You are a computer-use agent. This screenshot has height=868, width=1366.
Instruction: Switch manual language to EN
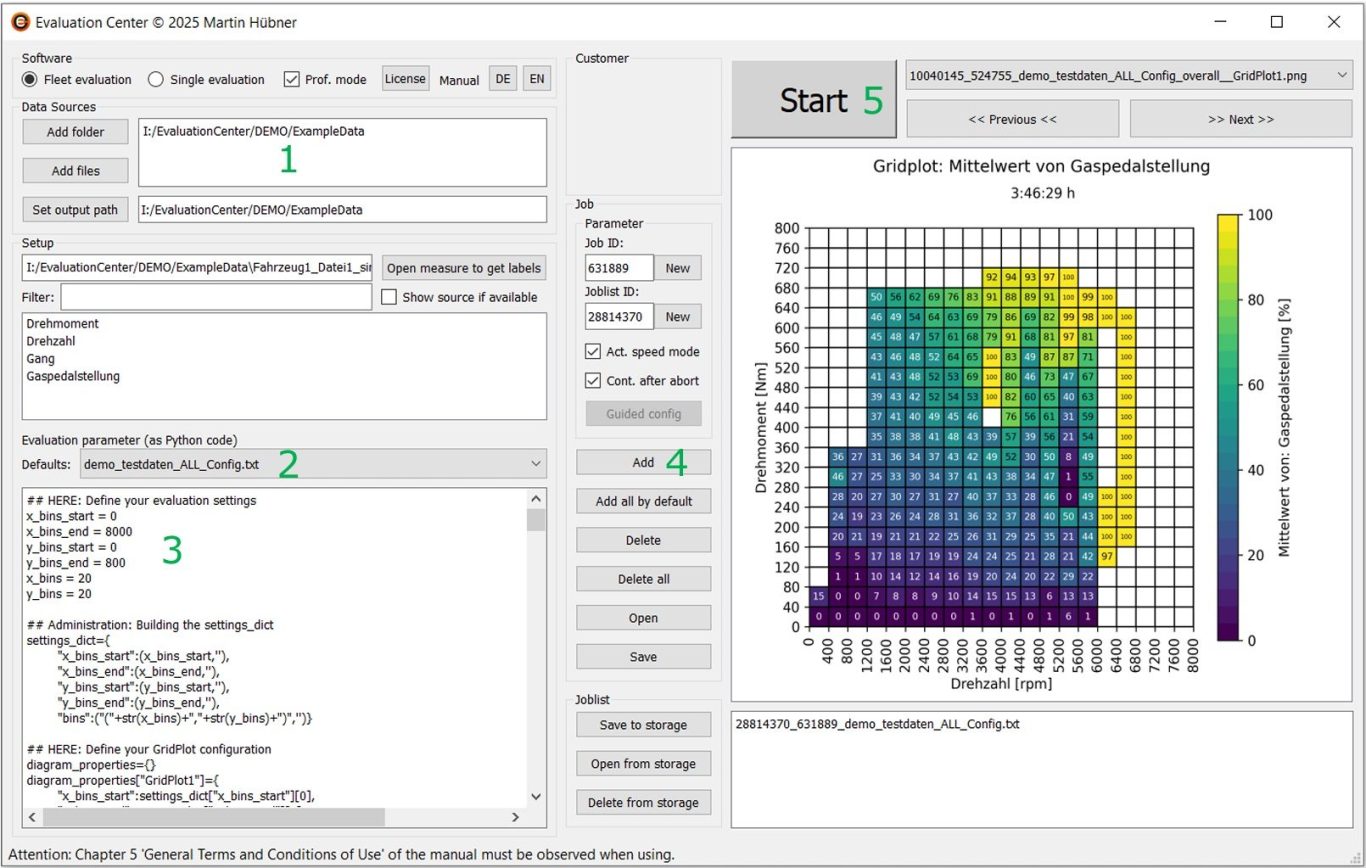[x=537, y=79]
